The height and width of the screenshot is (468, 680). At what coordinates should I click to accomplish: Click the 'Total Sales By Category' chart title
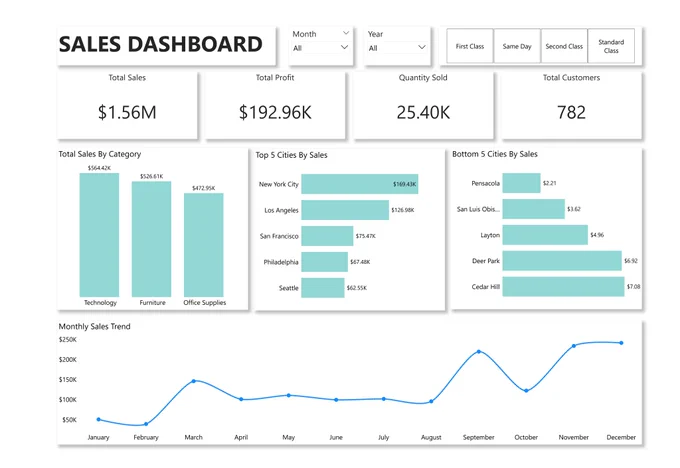[x=100, y=154]
